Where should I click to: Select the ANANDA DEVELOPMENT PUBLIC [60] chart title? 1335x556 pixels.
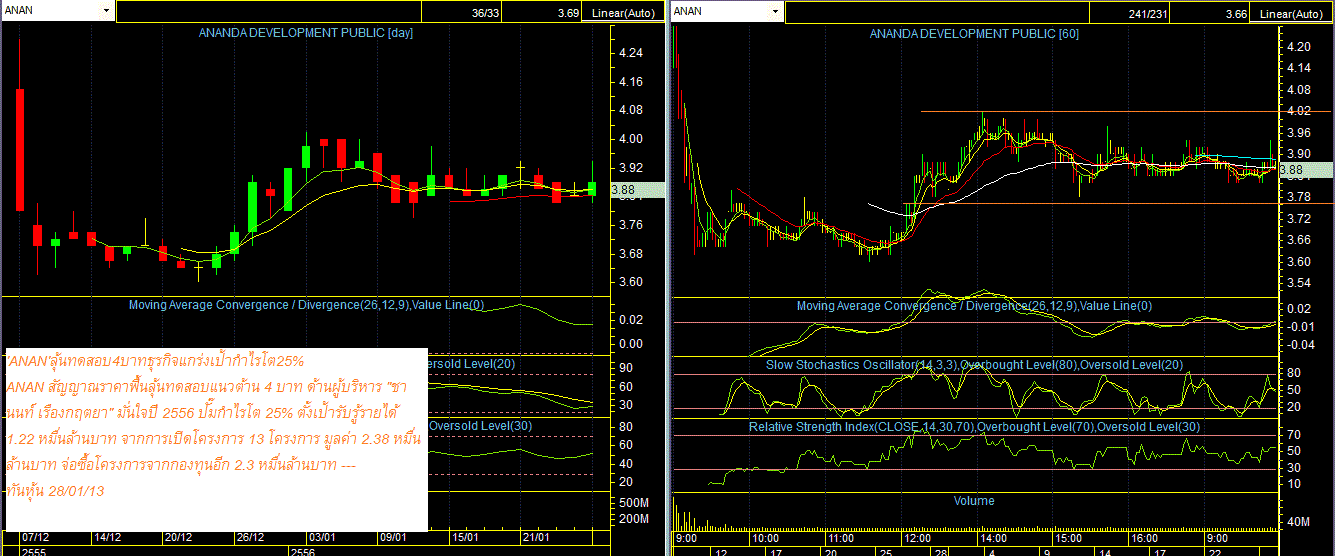coord(974,33)
